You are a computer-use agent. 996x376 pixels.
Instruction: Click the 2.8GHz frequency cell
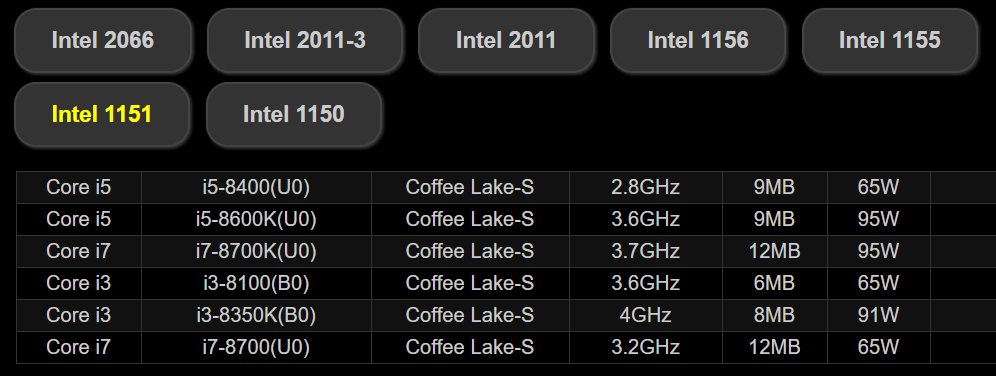(x=646, y=187)
